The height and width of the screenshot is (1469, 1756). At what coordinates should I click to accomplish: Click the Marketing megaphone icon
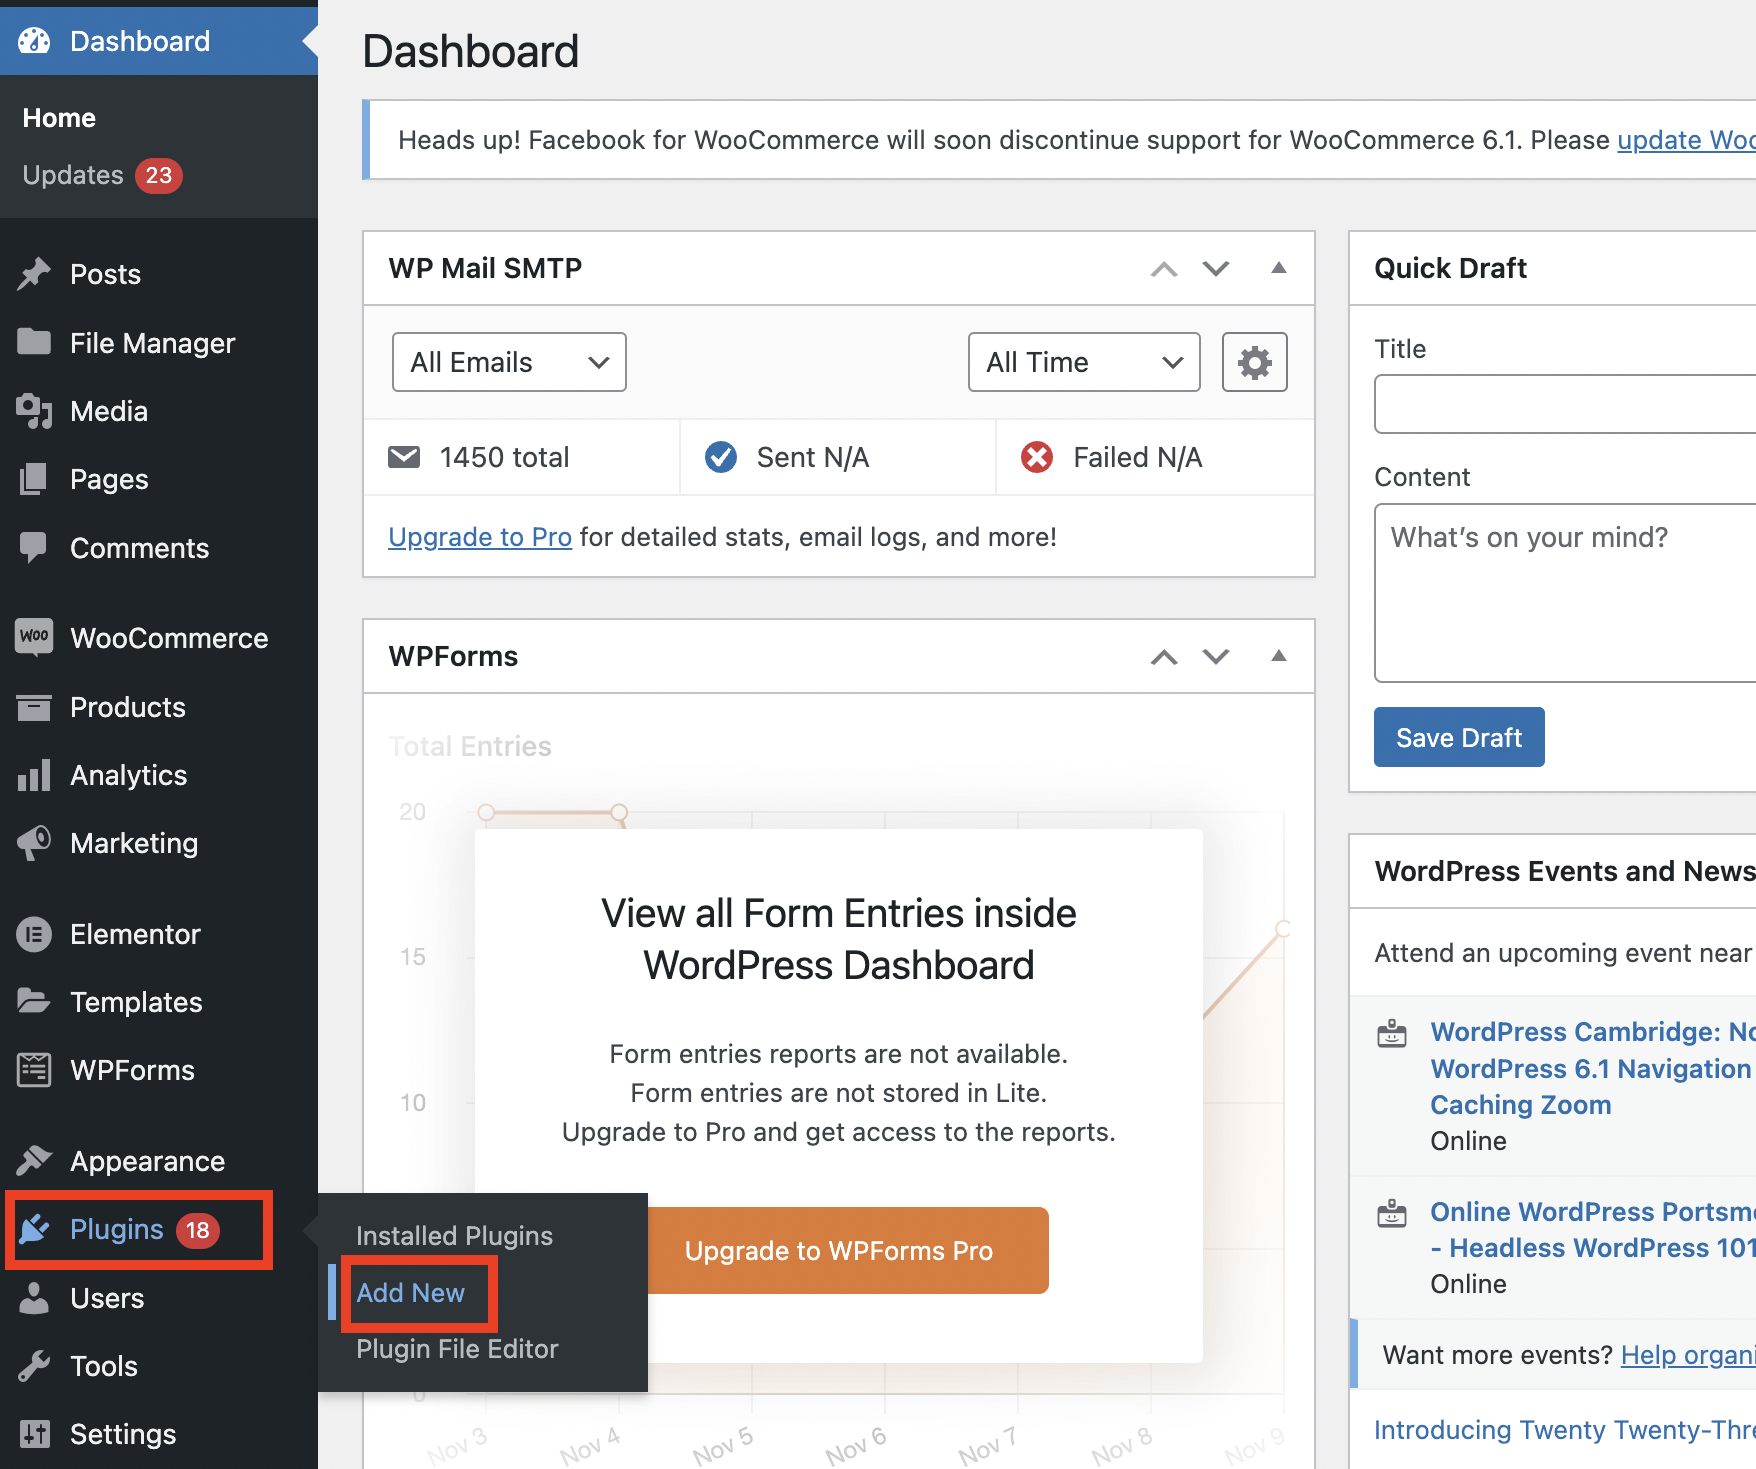coord(34,843)
